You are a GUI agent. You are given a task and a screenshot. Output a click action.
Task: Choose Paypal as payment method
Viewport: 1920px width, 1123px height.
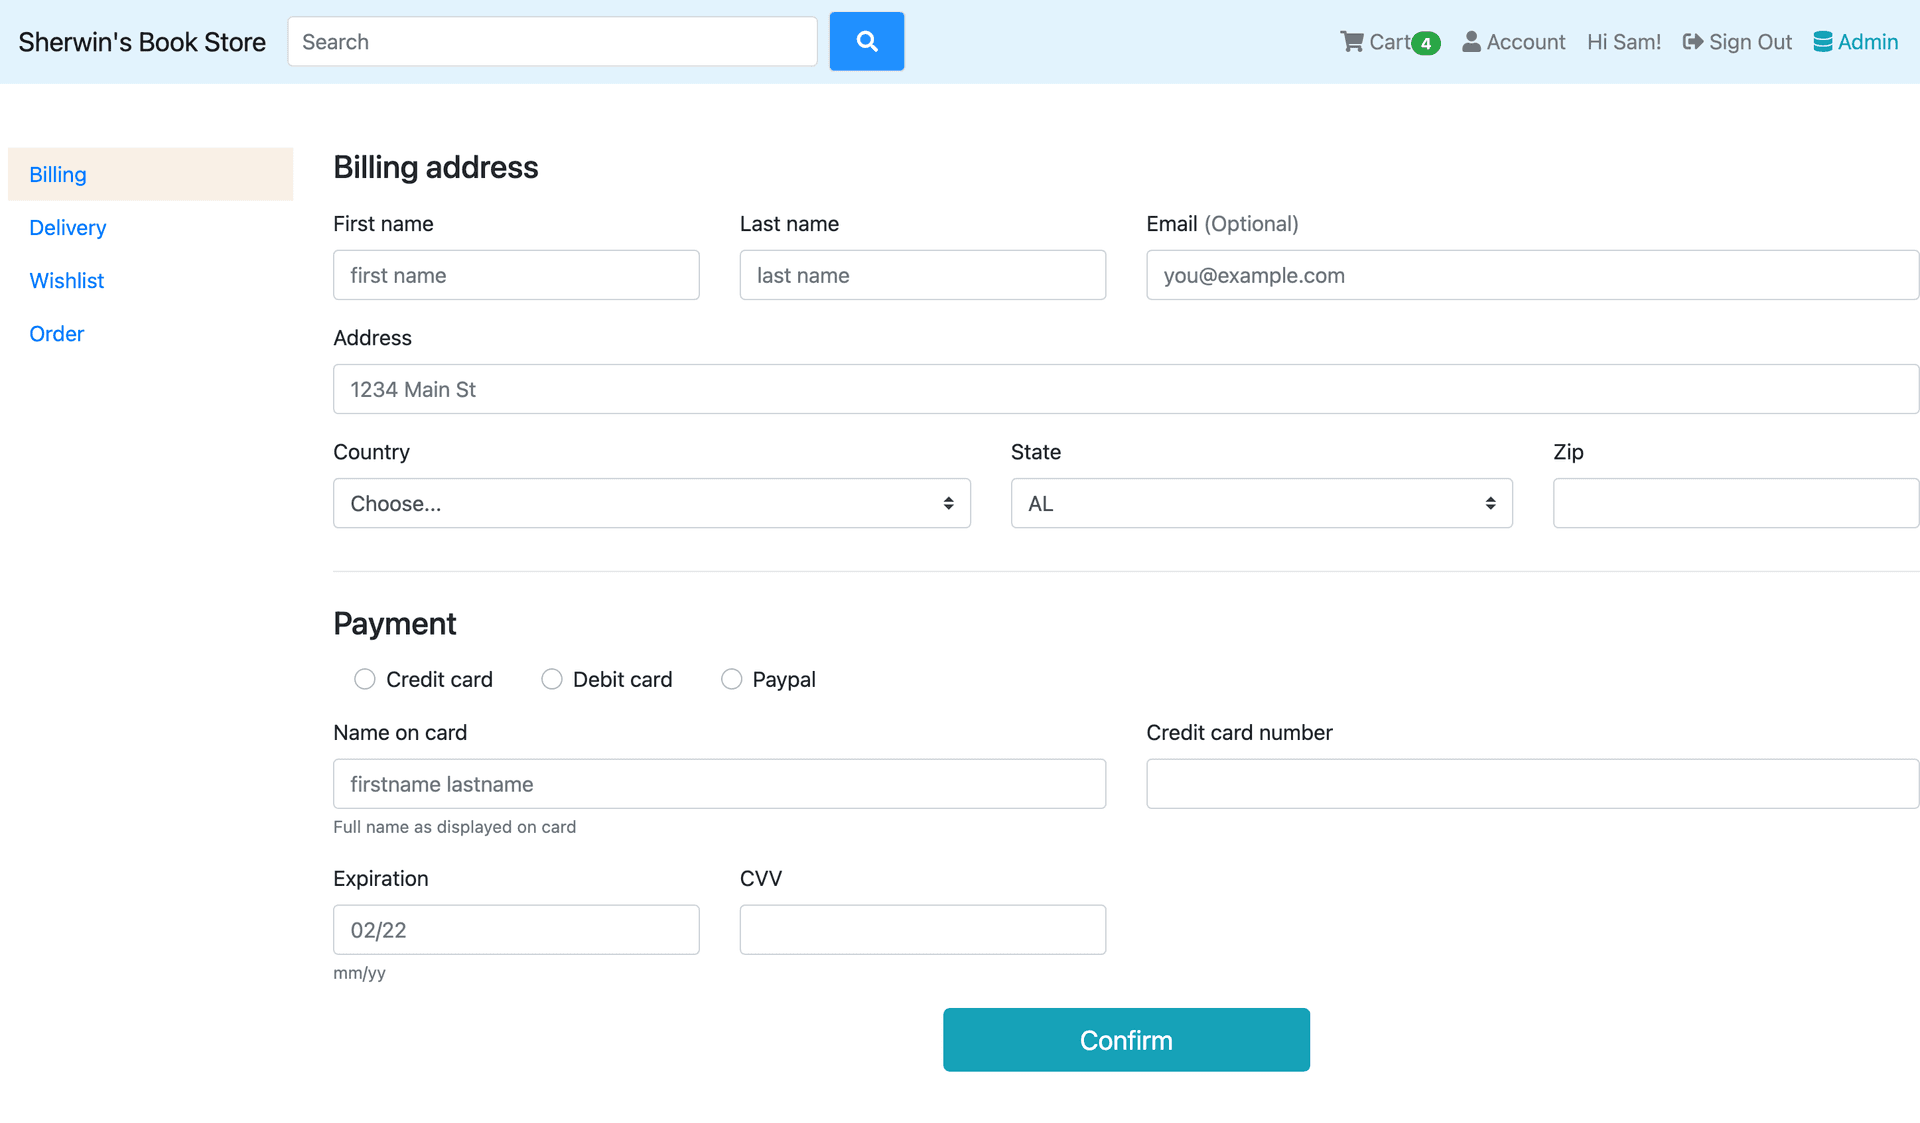(732, 679)
